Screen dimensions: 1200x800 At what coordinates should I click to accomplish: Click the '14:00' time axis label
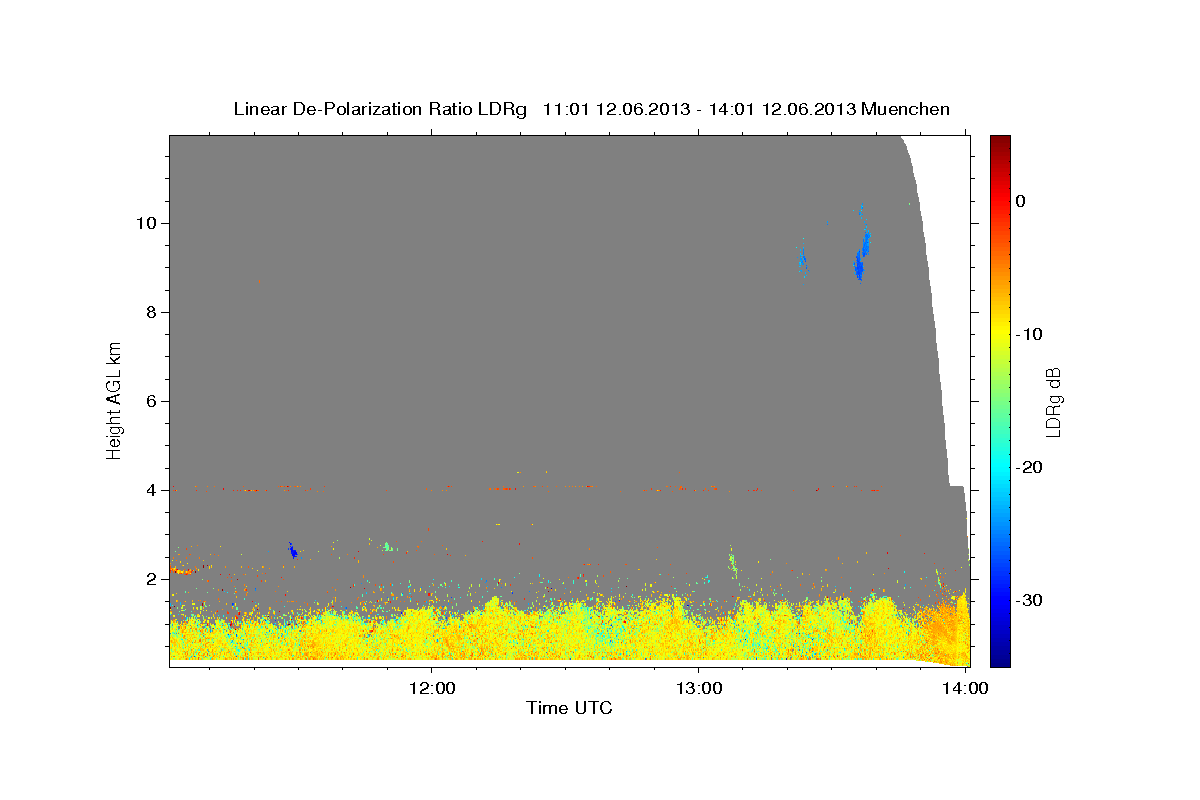click(965, 688)
